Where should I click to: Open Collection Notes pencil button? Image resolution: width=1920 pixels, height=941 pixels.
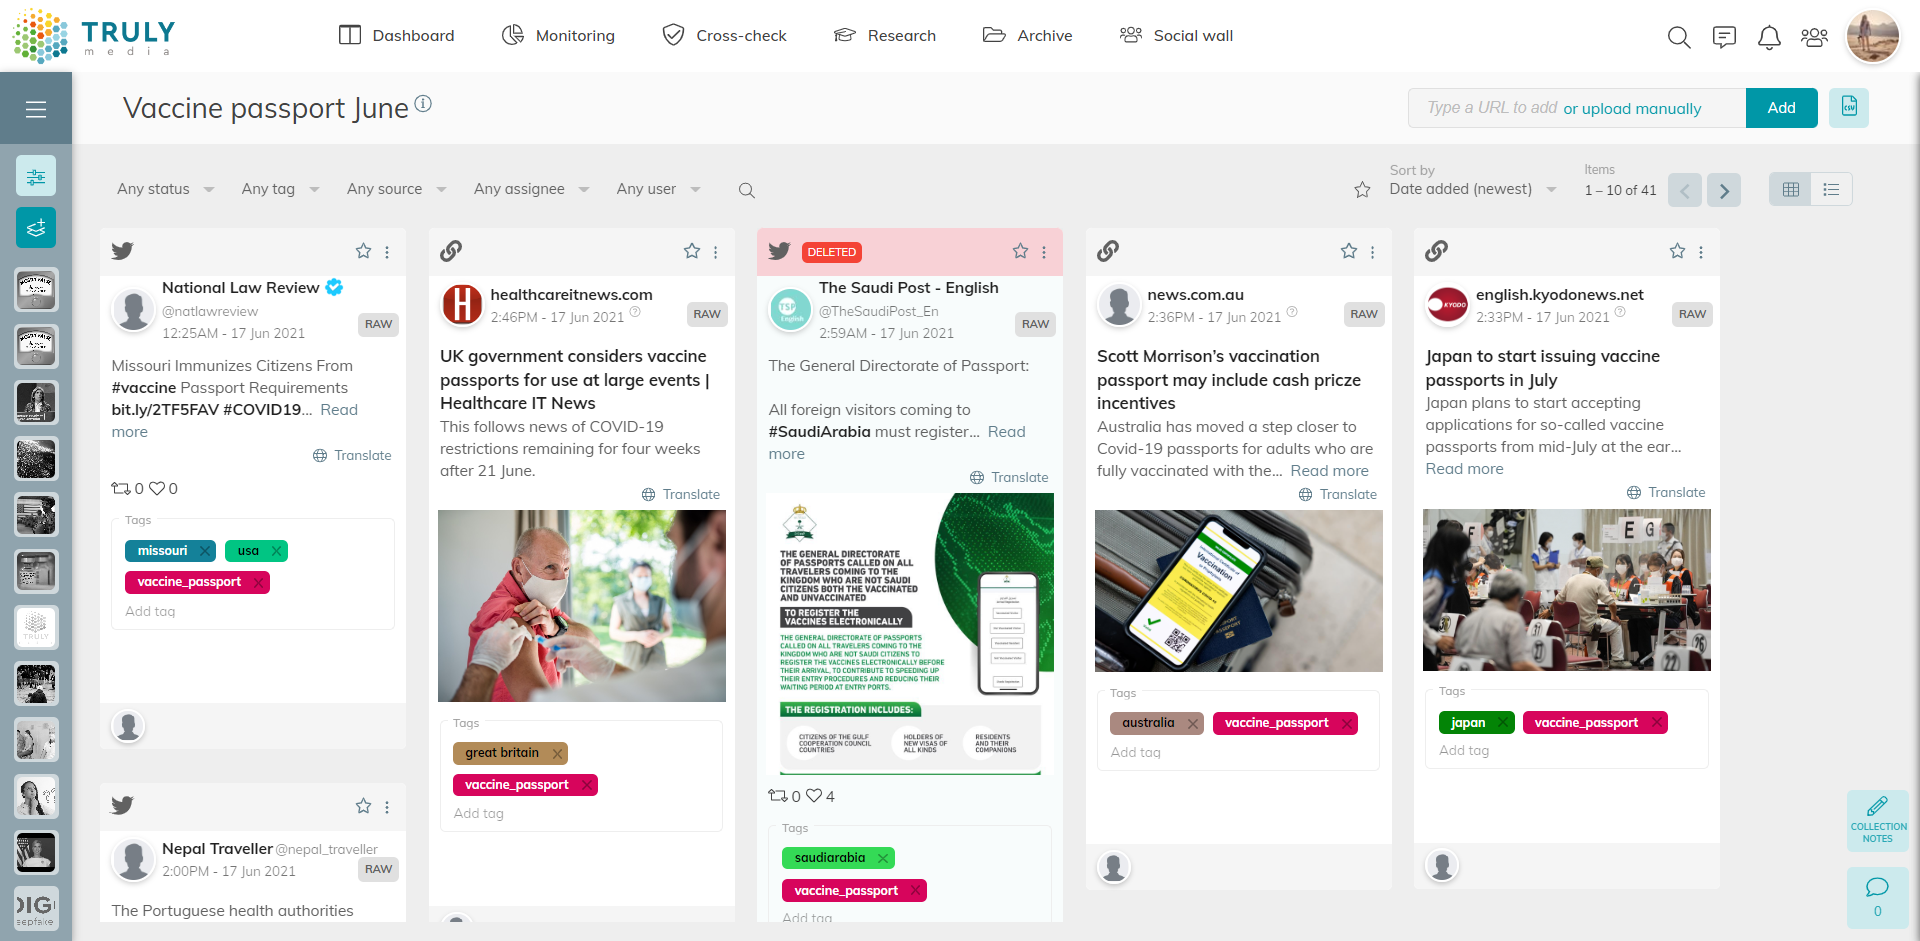(x=1878, y=820)
